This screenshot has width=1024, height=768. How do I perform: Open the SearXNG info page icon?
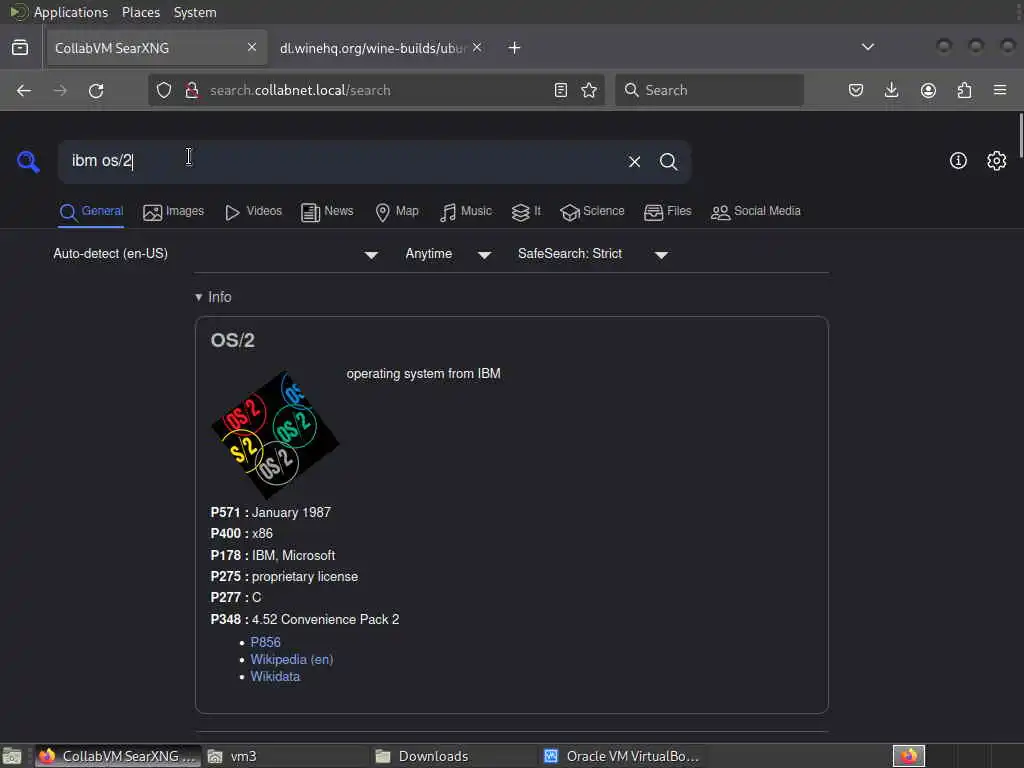click(958, 161)
